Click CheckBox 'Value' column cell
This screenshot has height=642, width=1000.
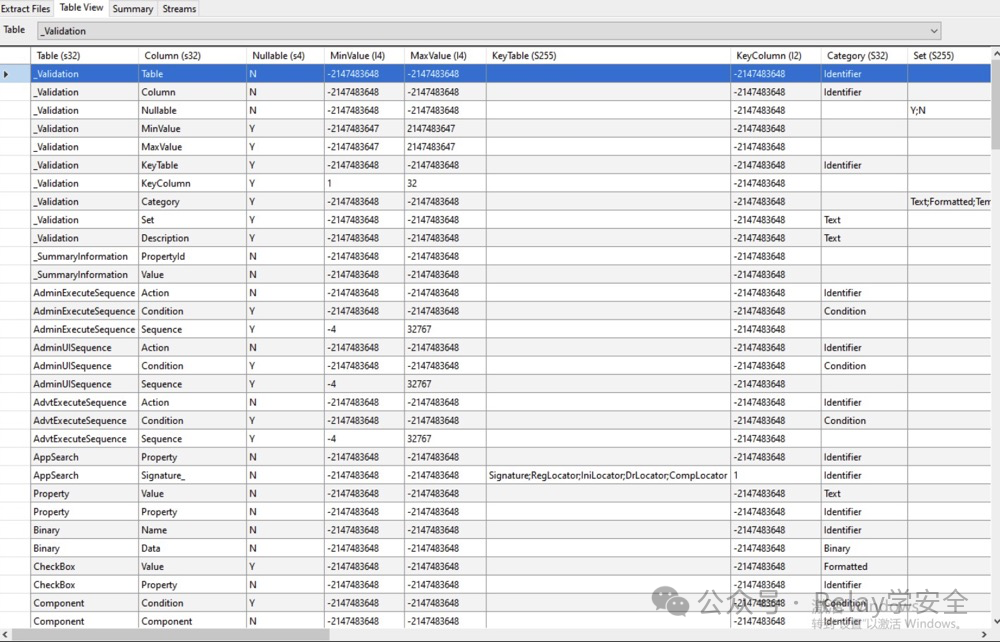click(x=192, y=567)
